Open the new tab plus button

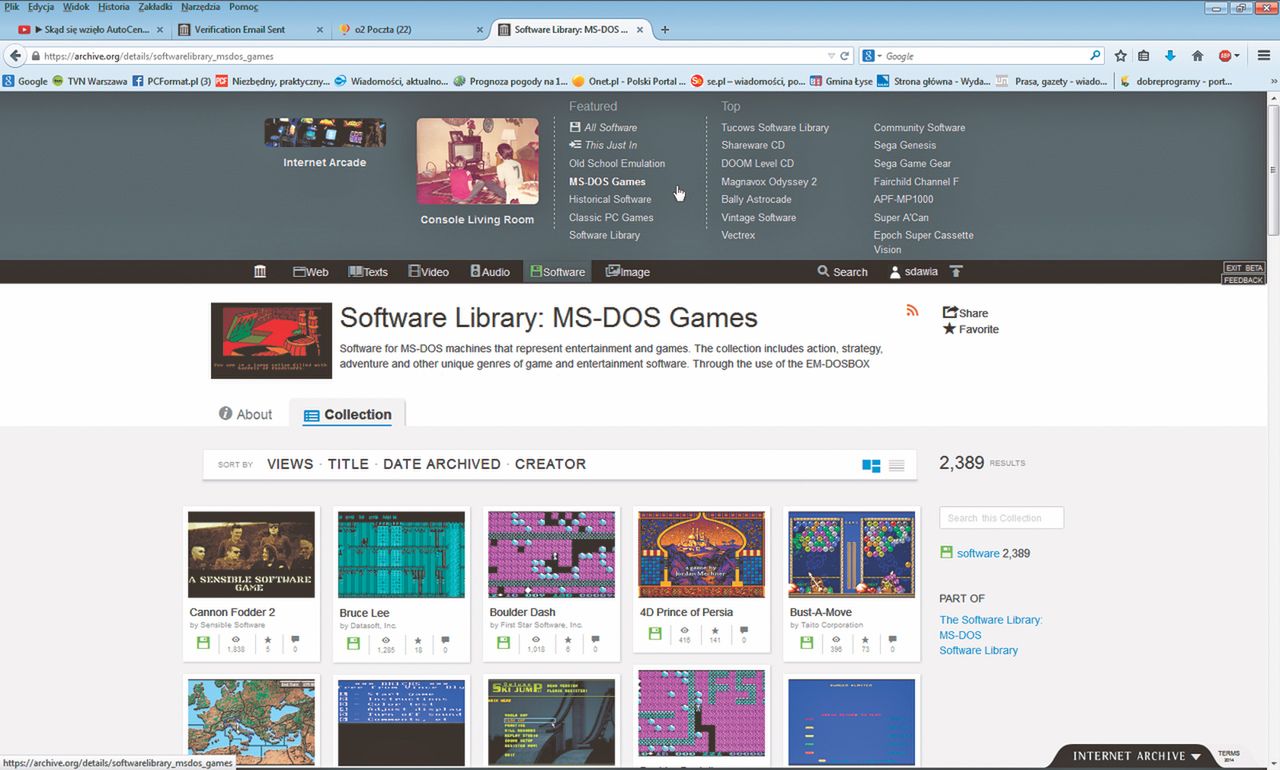[665, 29]
